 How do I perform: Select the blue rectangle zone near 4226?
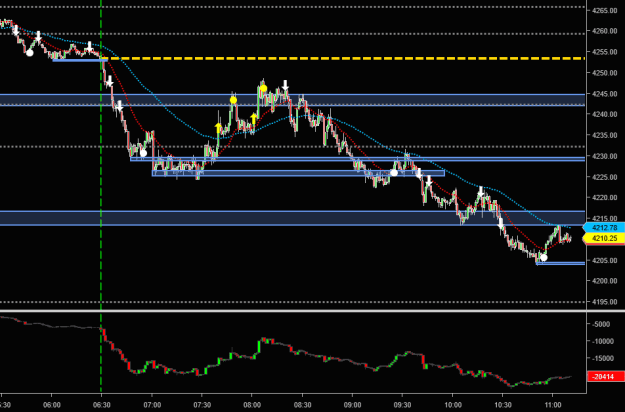point(298,173)
